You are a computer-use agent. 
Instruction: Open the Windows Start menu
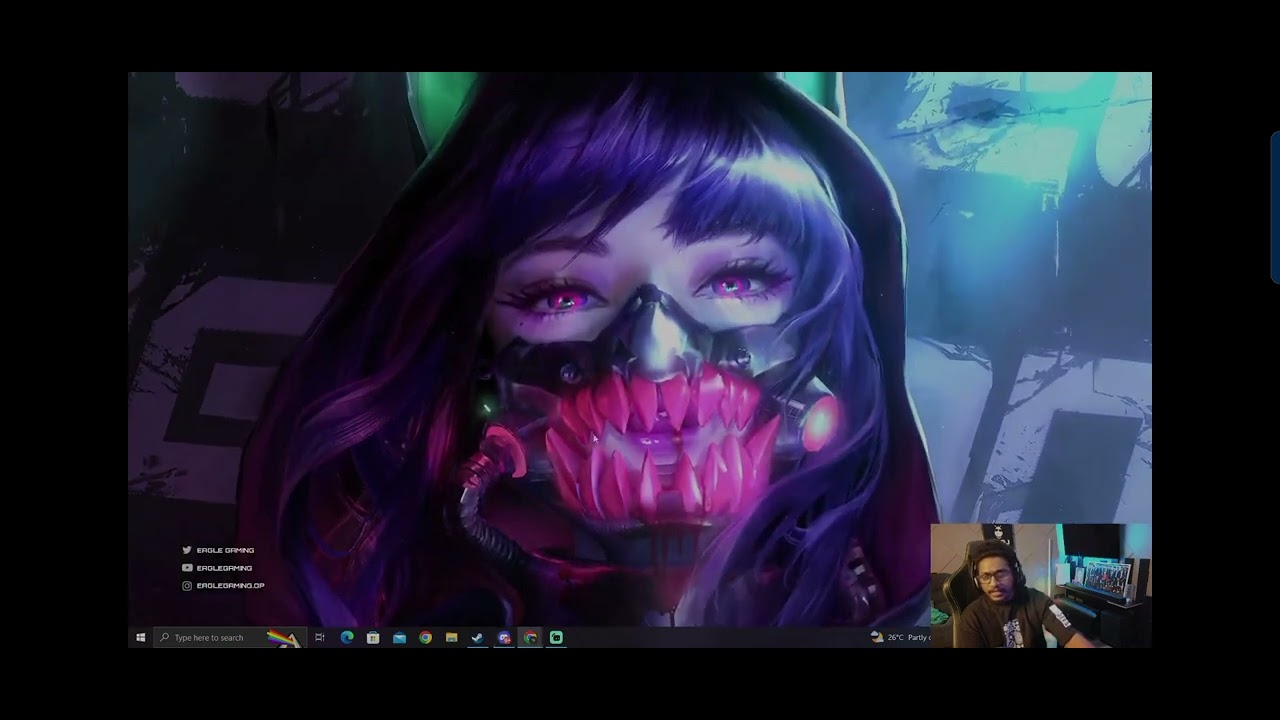[140, 637]
